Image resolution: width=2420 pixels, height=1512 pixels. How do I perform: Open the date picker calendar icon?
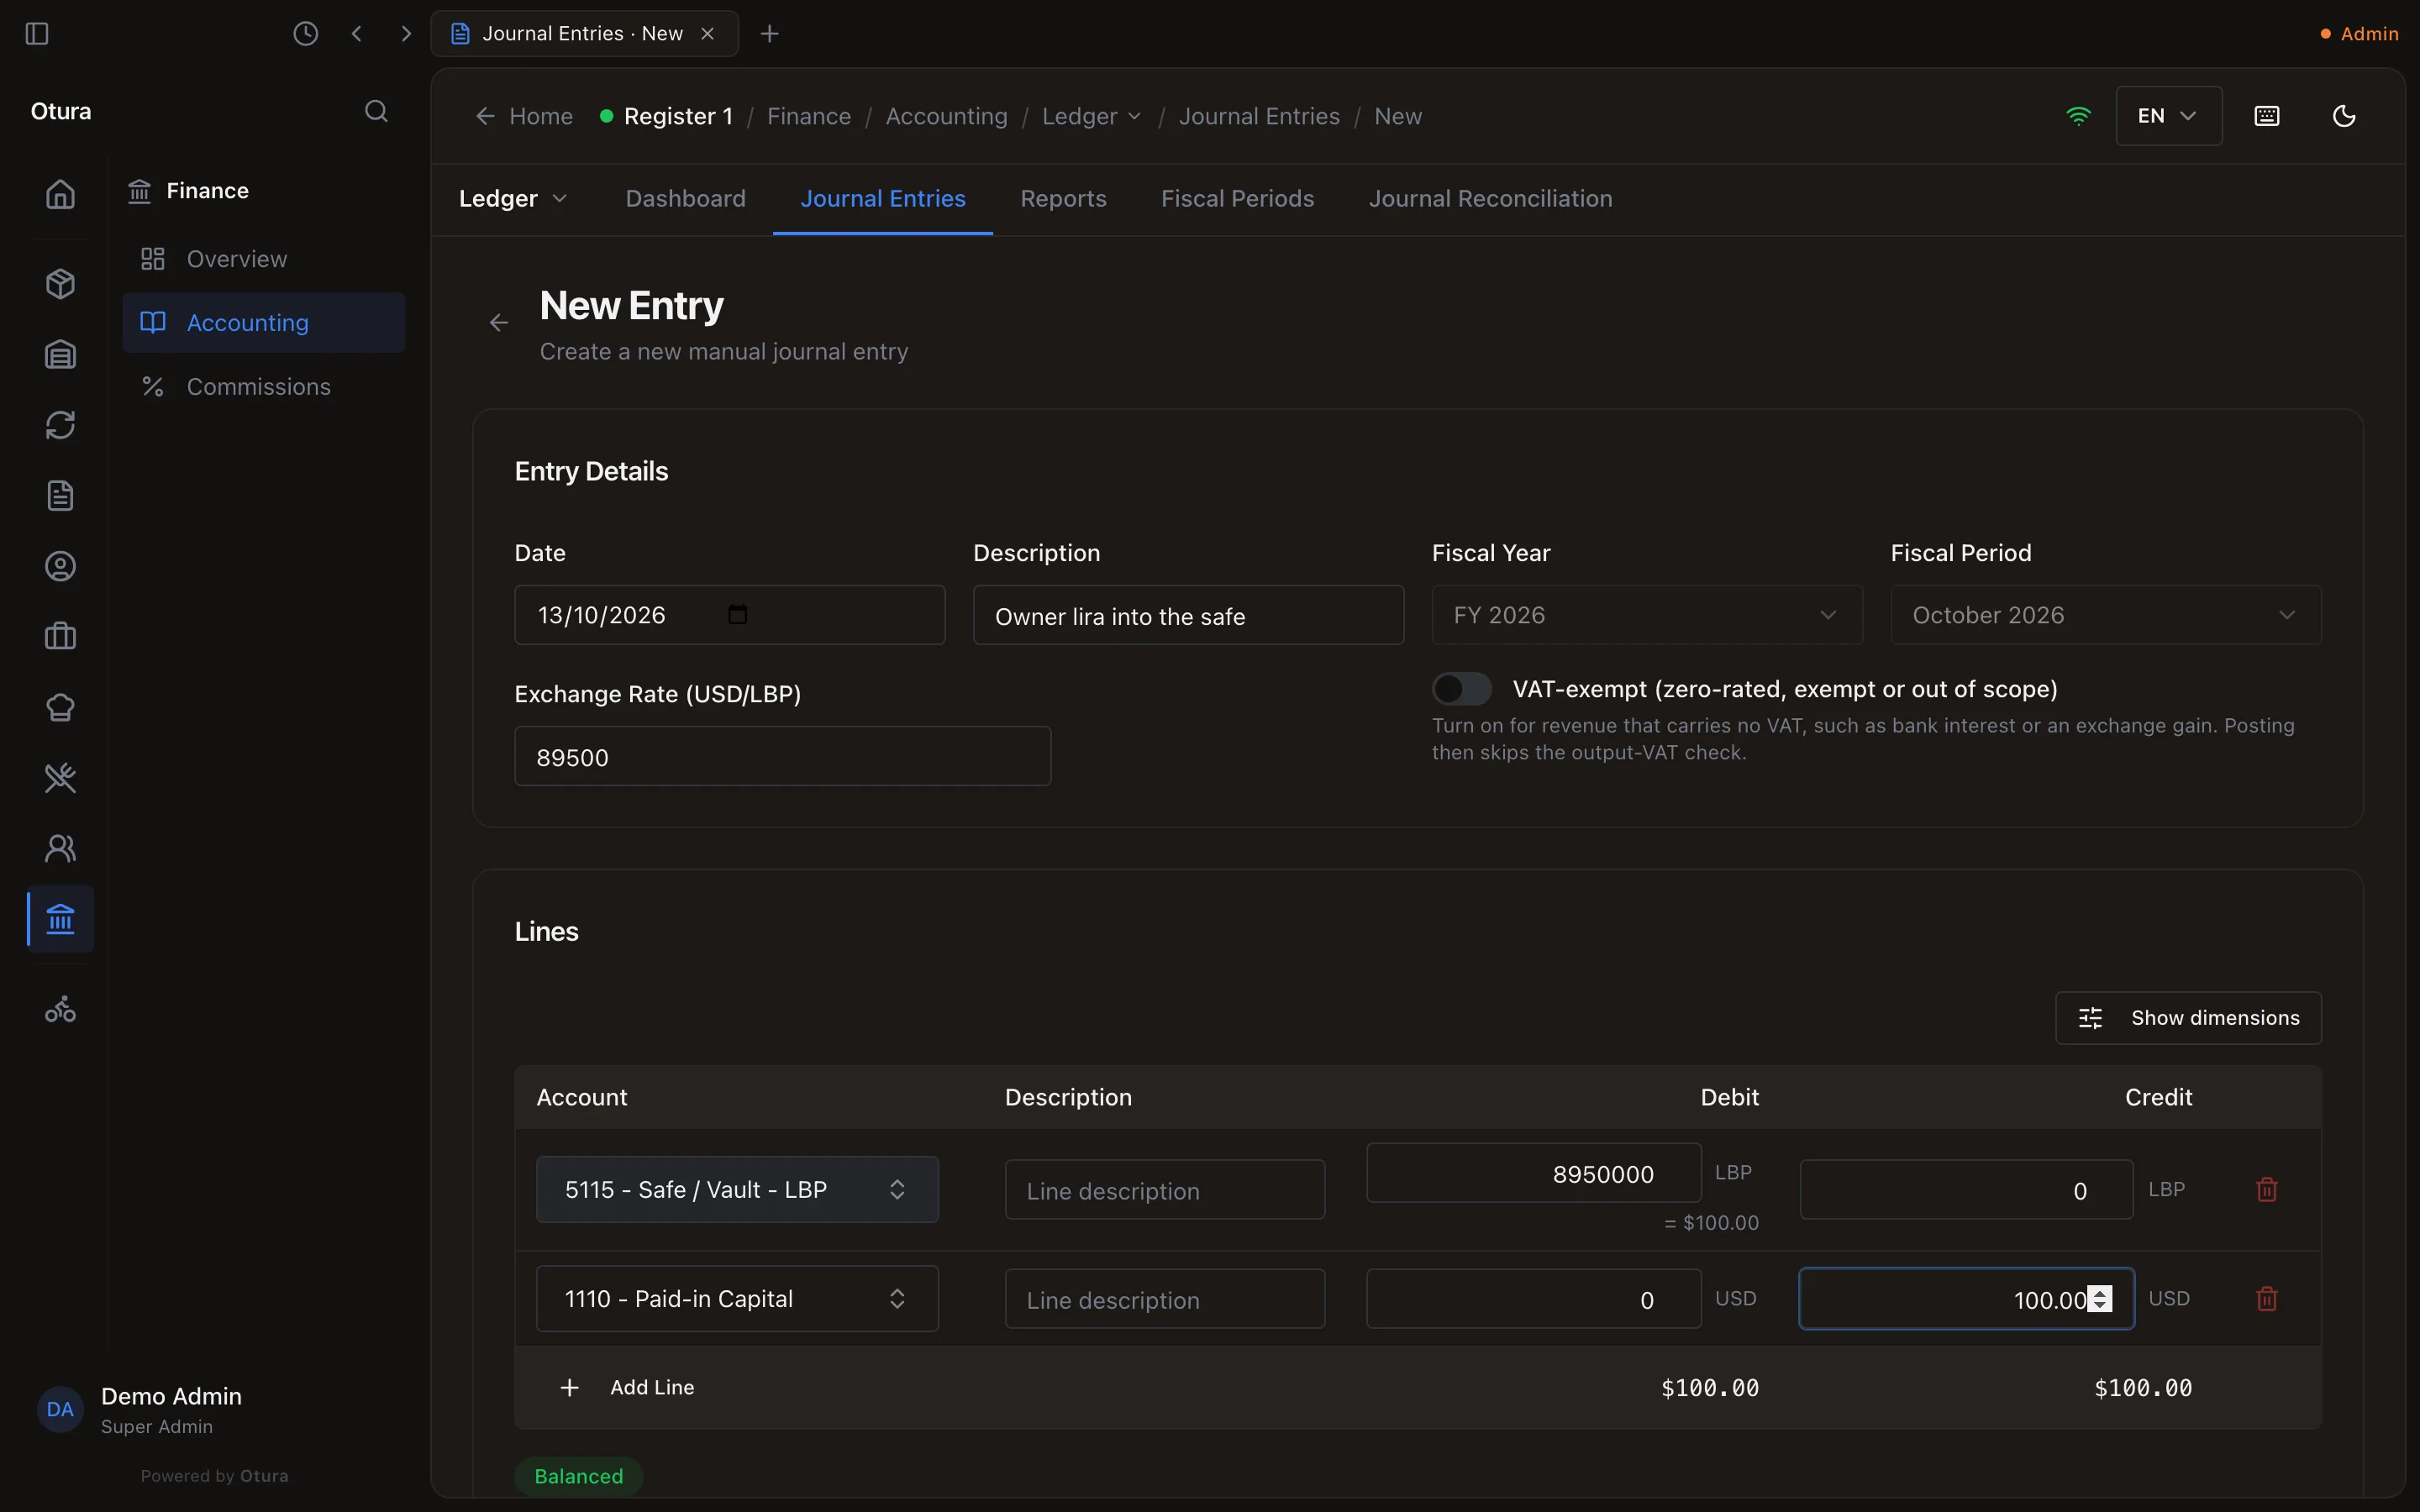(x=737, y=615)
